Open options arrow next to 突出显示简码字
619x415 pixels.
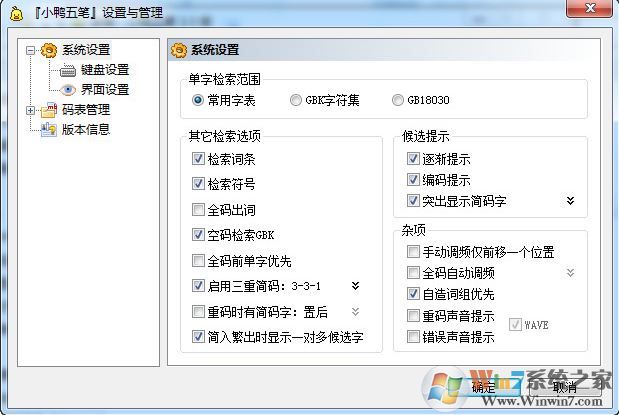click(570, 201)
